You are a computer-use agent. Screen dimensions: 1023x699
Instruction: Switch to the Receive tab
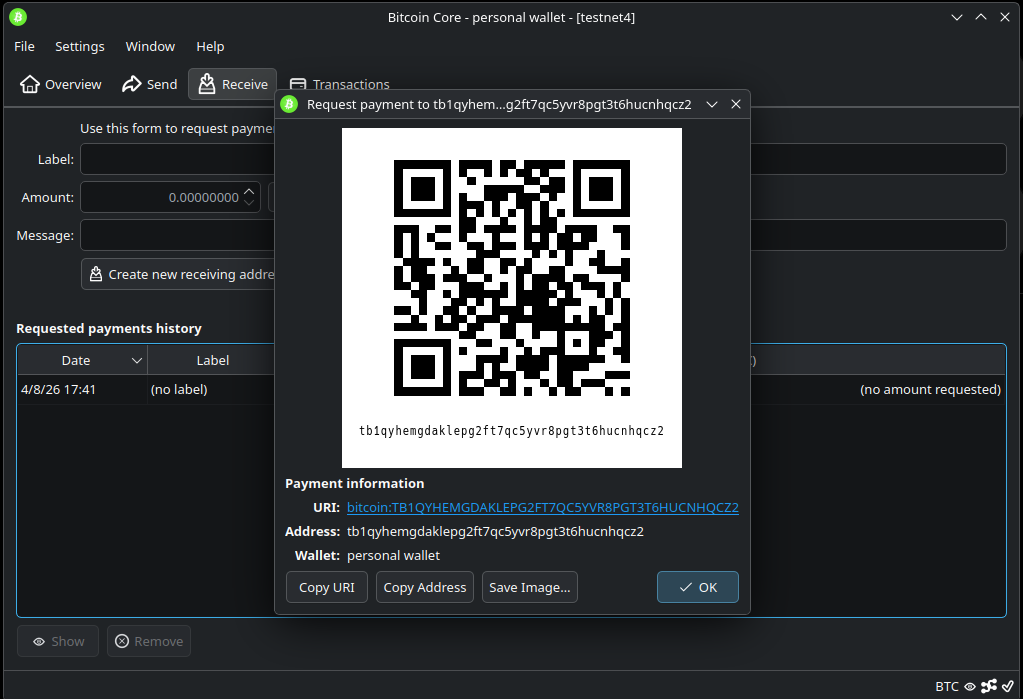point(232,84)
